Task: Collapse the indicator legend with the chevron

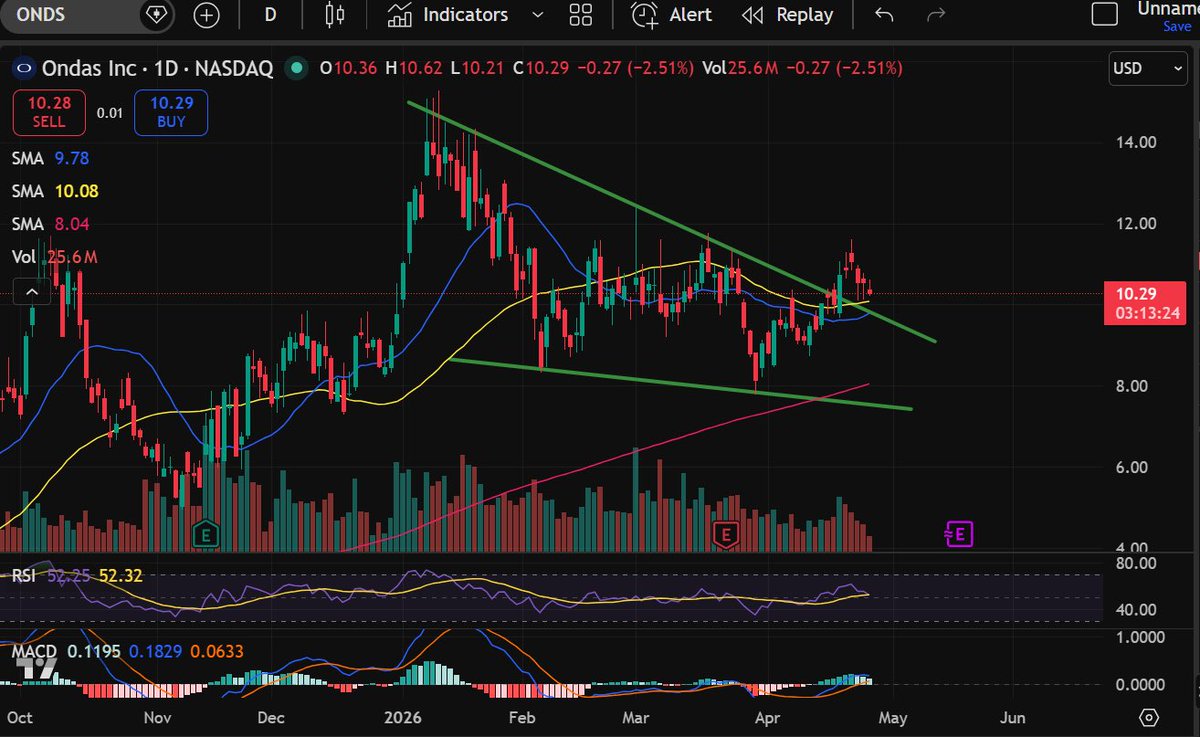Action: pyautogui.click(x=31, y=292)
